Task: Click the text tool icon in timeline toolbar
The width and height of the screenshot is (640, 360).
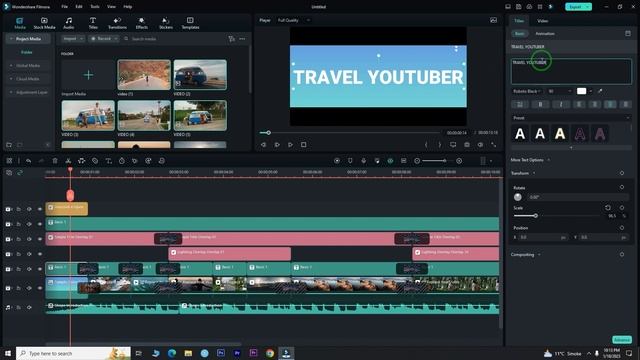Action: coord(108,161)
